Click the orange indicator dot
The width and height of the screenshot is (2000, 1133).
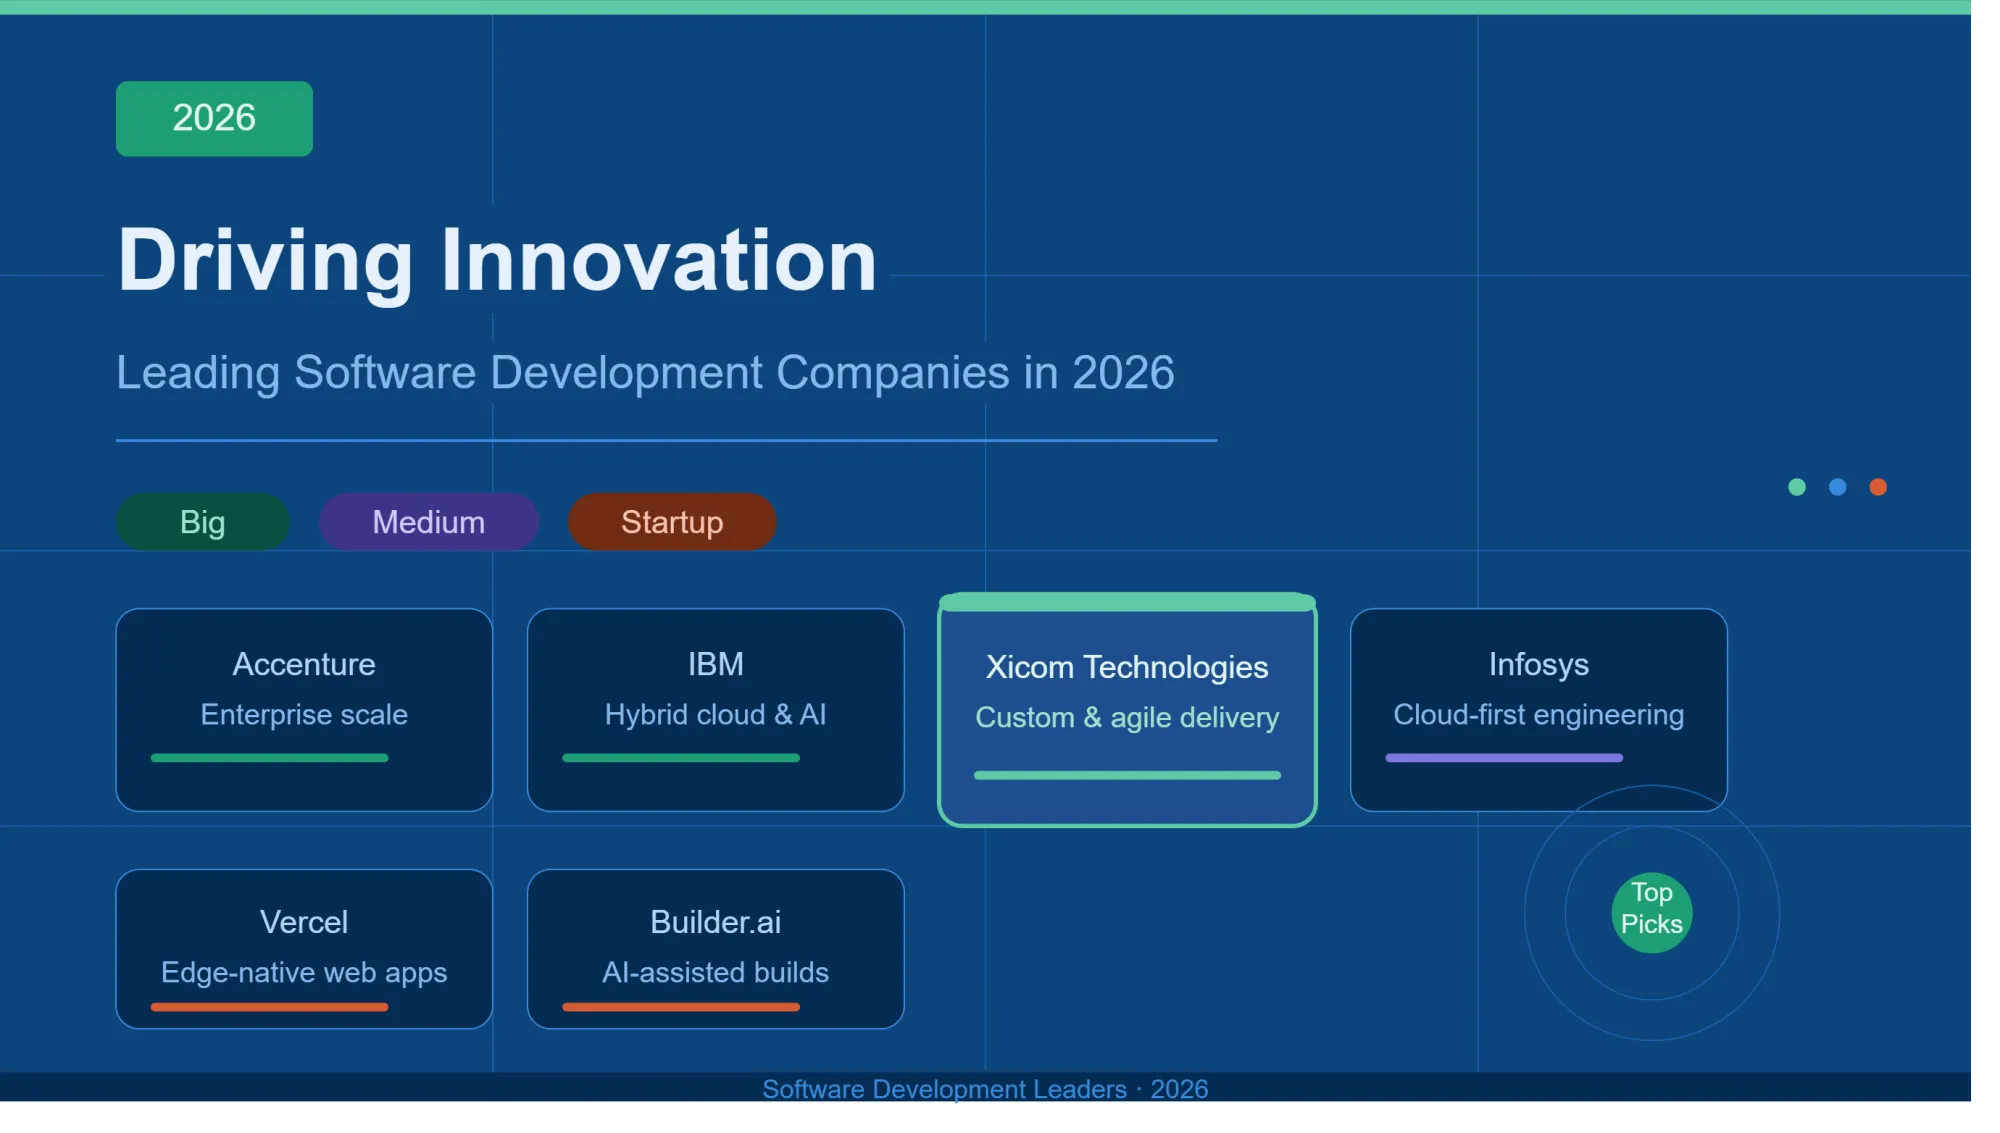pos(1879,487)
